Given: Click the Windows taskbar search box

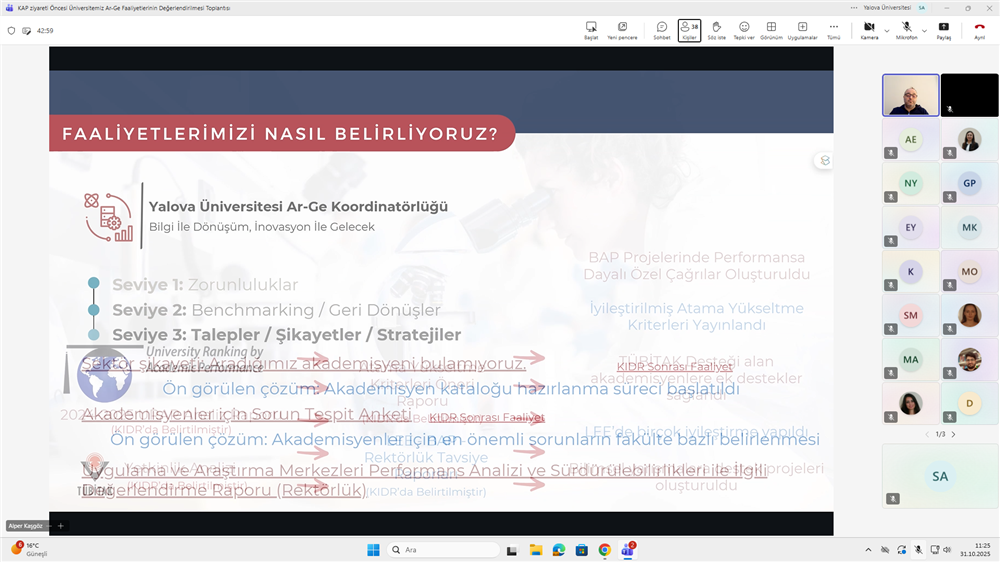Looking at the screenshot, I should coord(444,549).
